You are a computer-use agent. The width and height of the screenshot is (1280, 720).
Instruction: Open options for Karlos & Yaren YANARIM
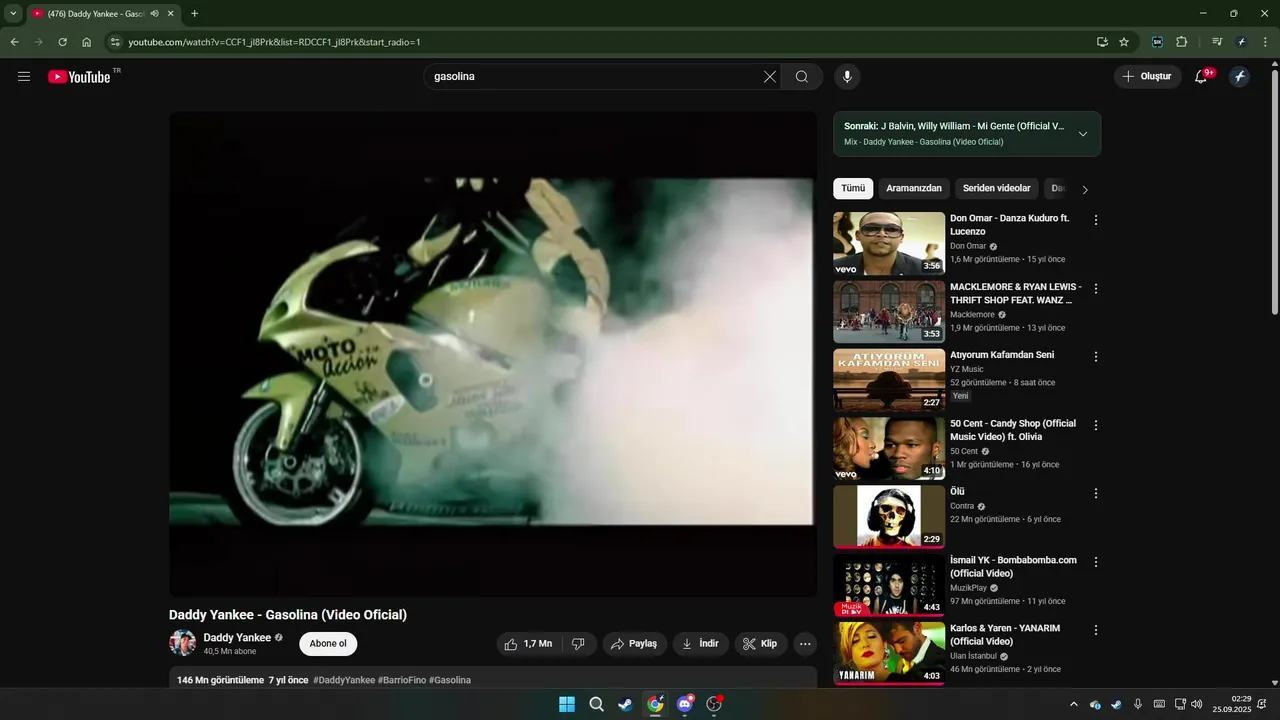coord(1096,630)
